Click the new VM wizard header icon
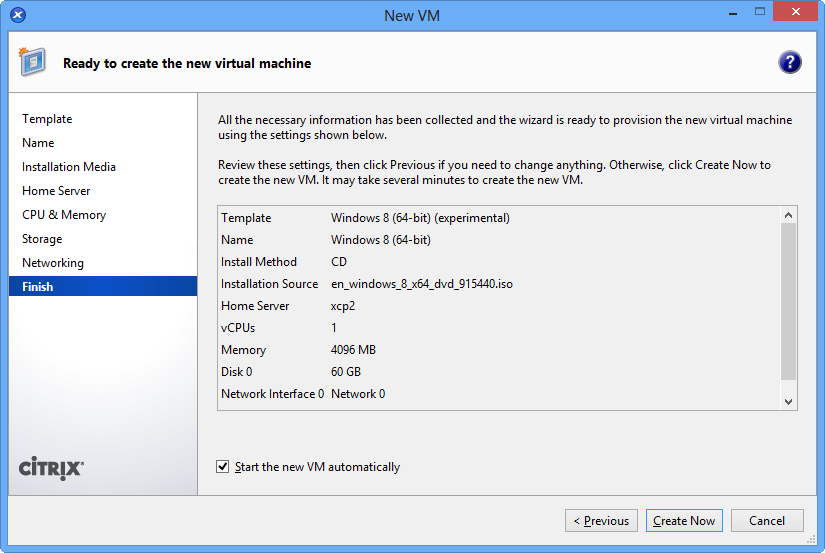This screenshot has height=553, width=825. (x=32, y=62)
